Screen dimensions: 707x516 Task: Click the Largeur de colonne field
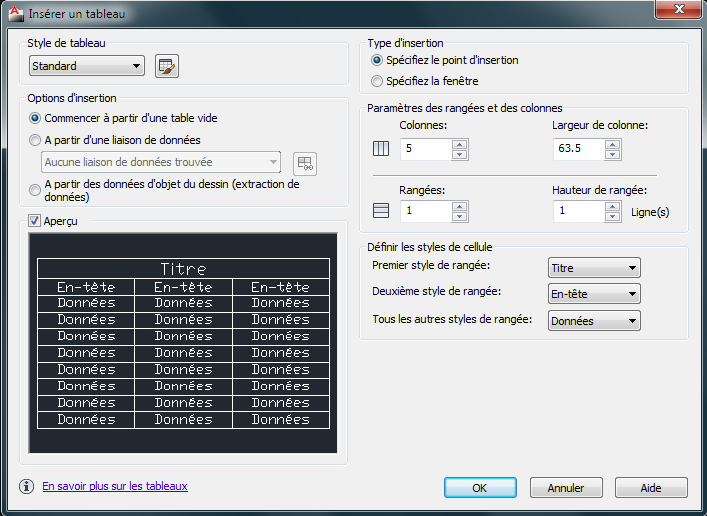pos(579,149)
